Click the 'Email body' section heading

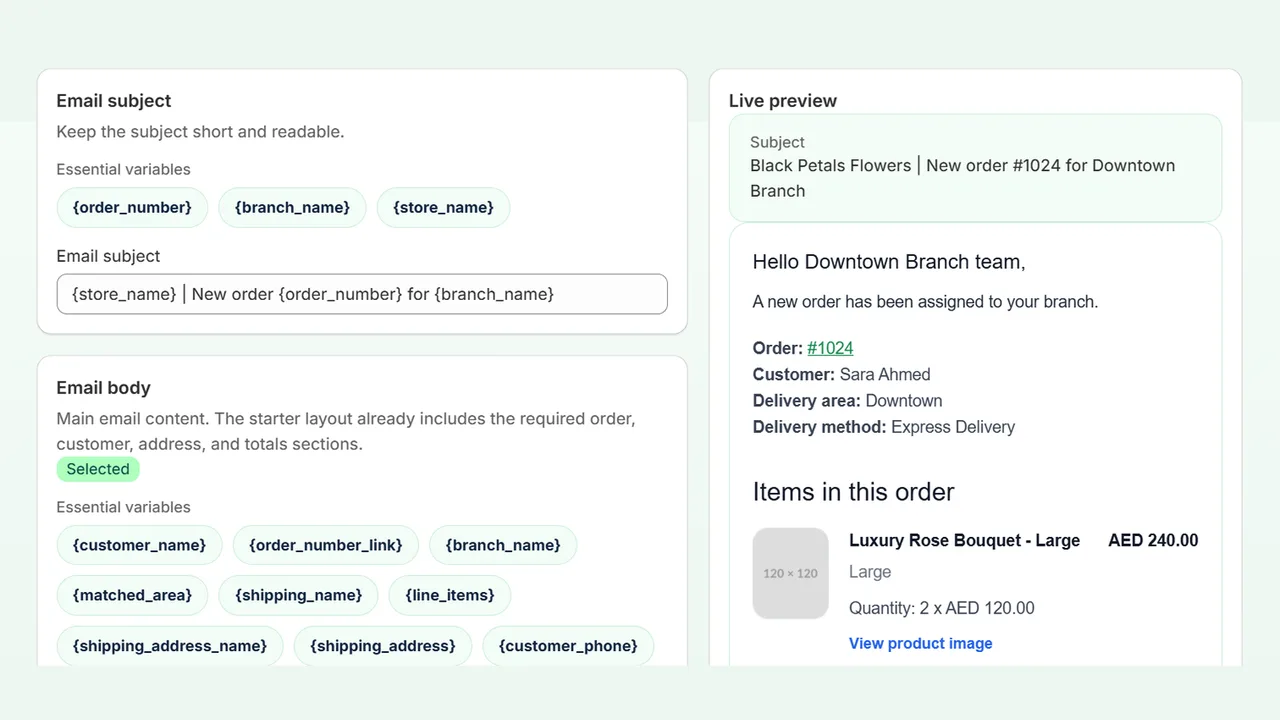pyautogui.click(x=103, y=388)
